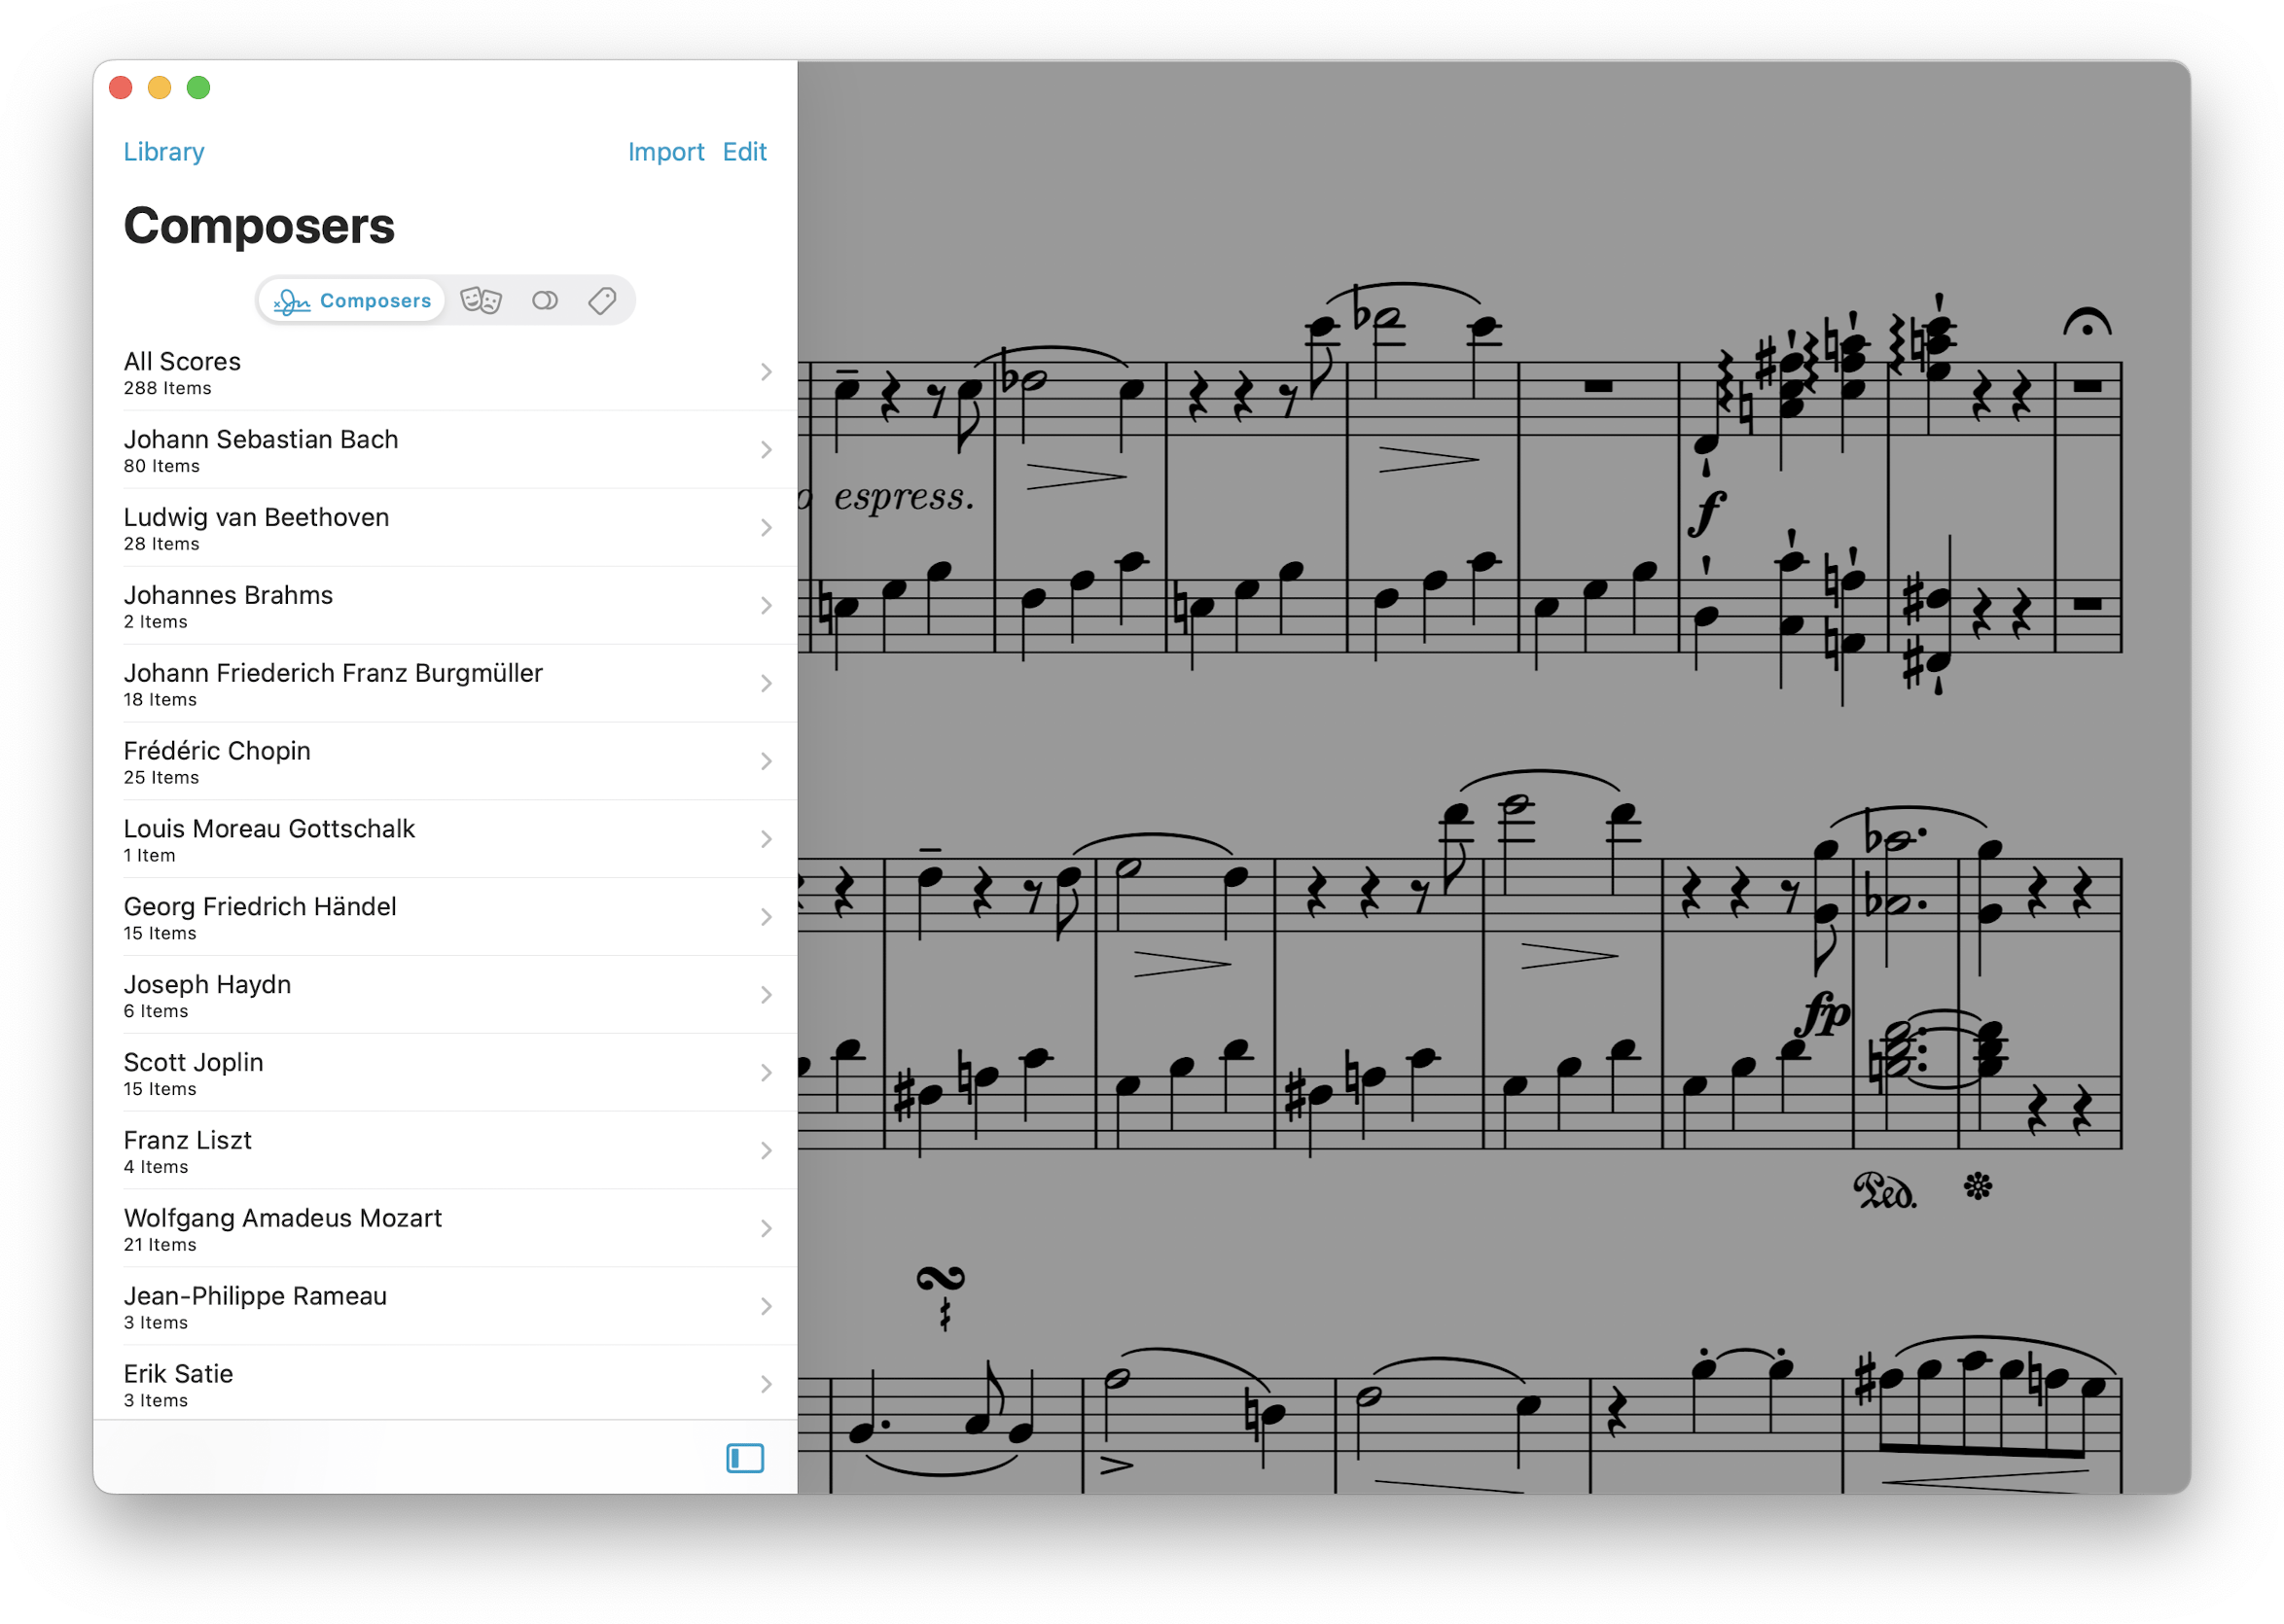Open All Scores list
The height and width of the screenshot is (1624, 2284).
445,372
